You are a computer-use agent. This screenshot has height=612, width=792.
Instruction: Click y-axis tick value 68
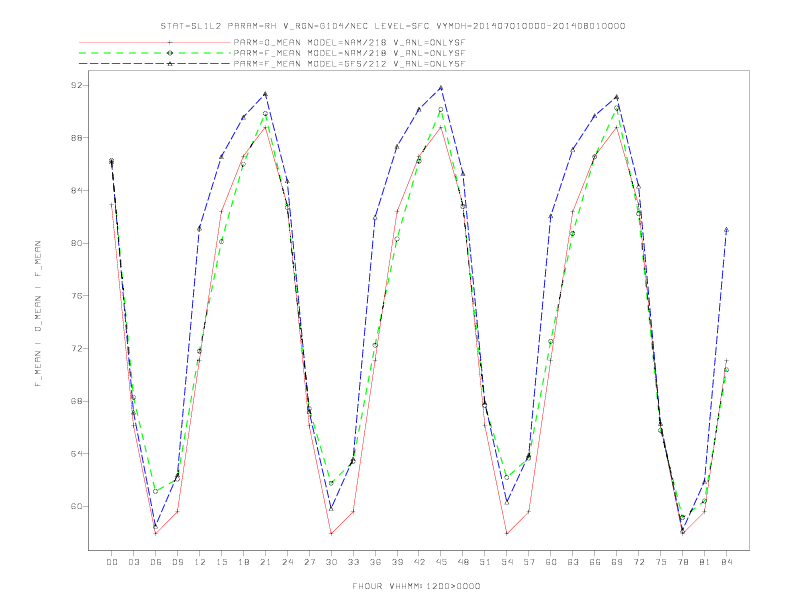click(76, 401)
